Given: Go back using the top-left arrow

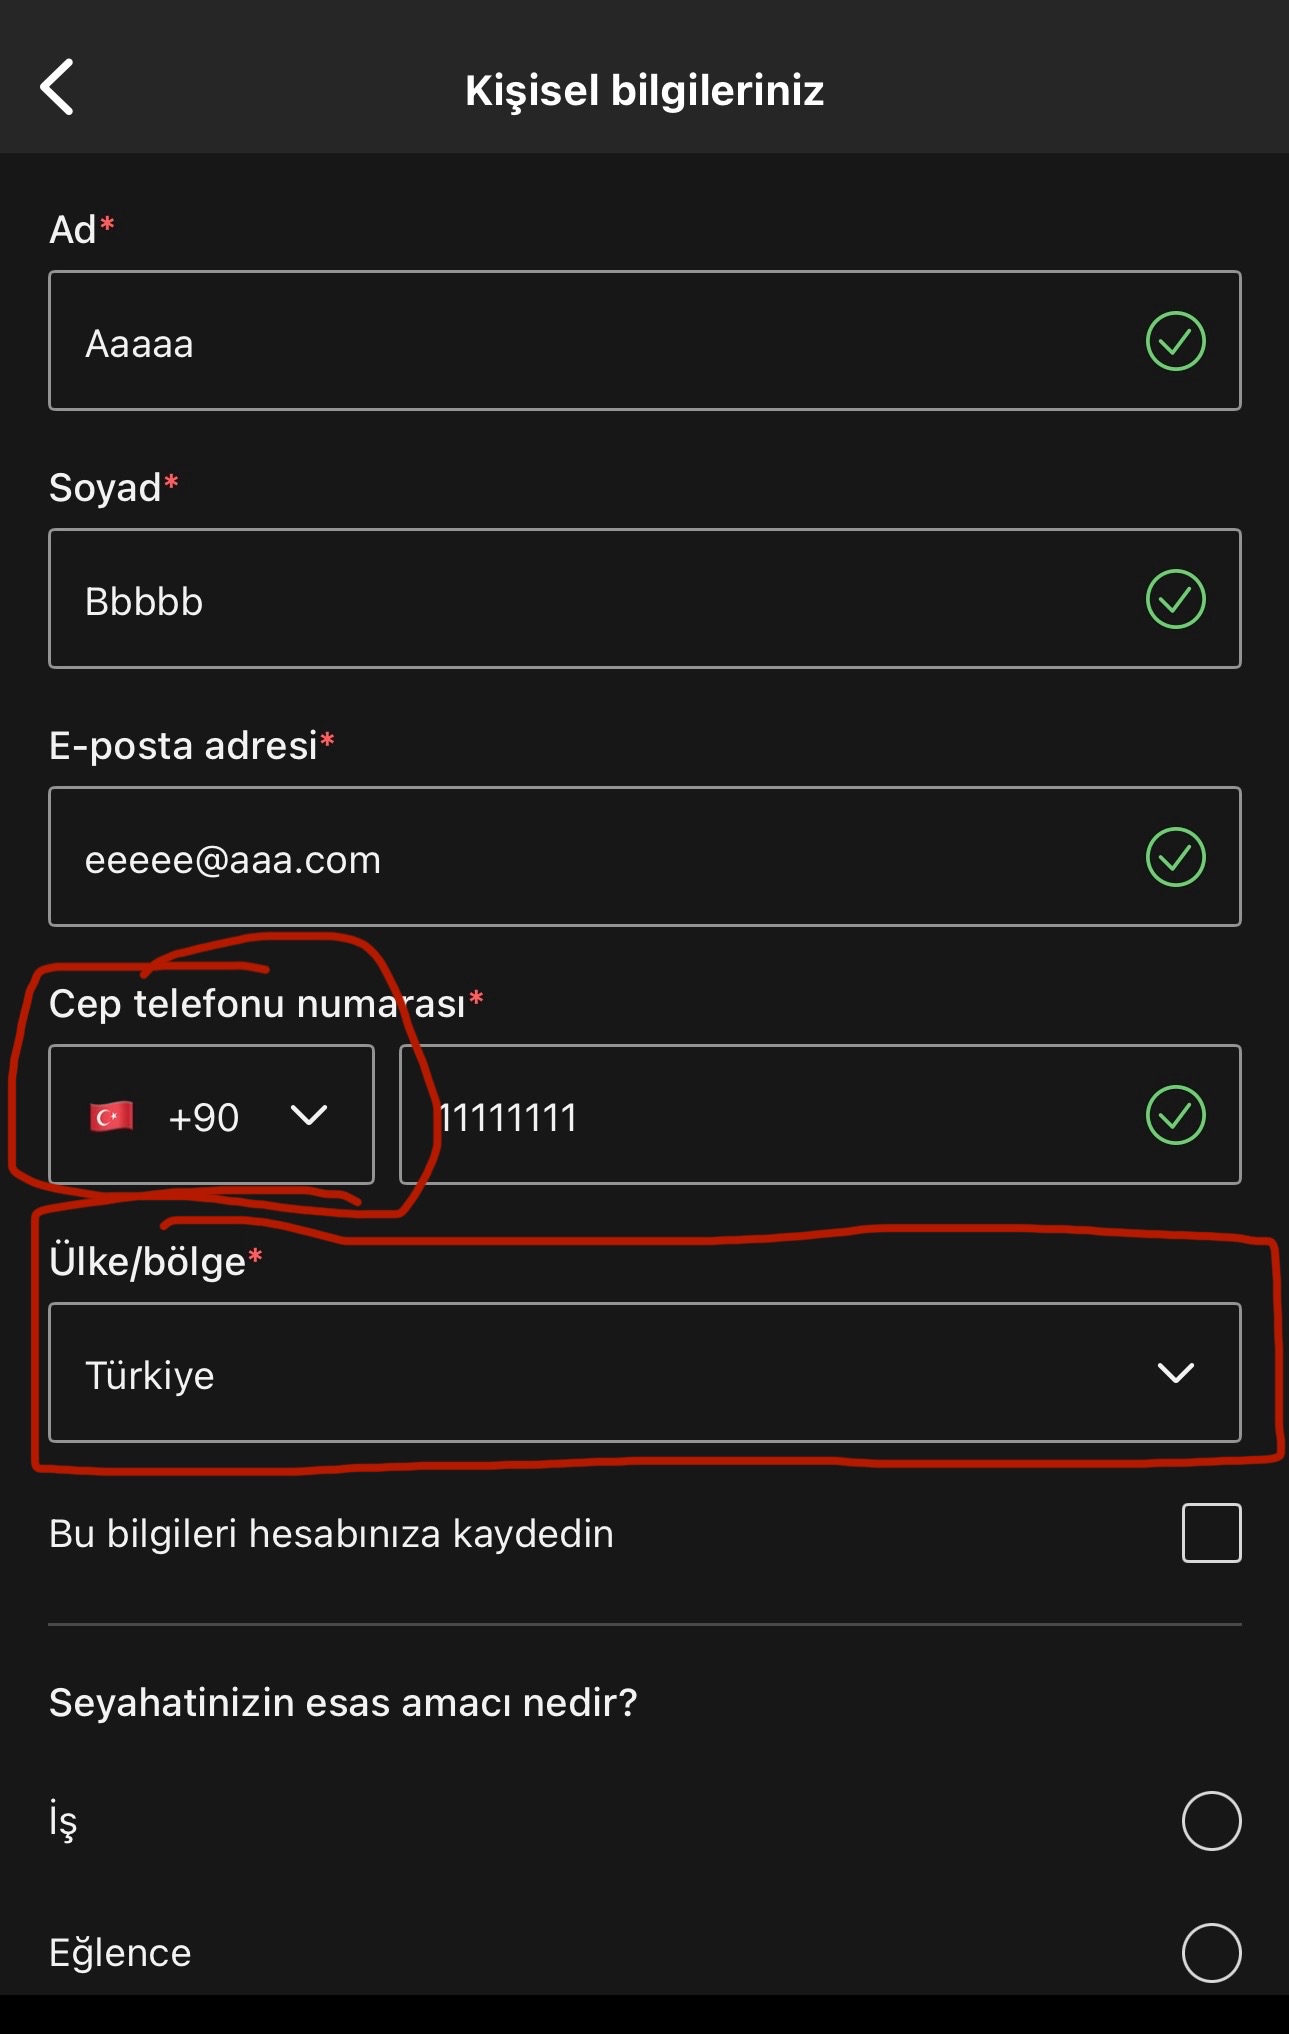Looking at the screenshot, I should click(57, 88).
